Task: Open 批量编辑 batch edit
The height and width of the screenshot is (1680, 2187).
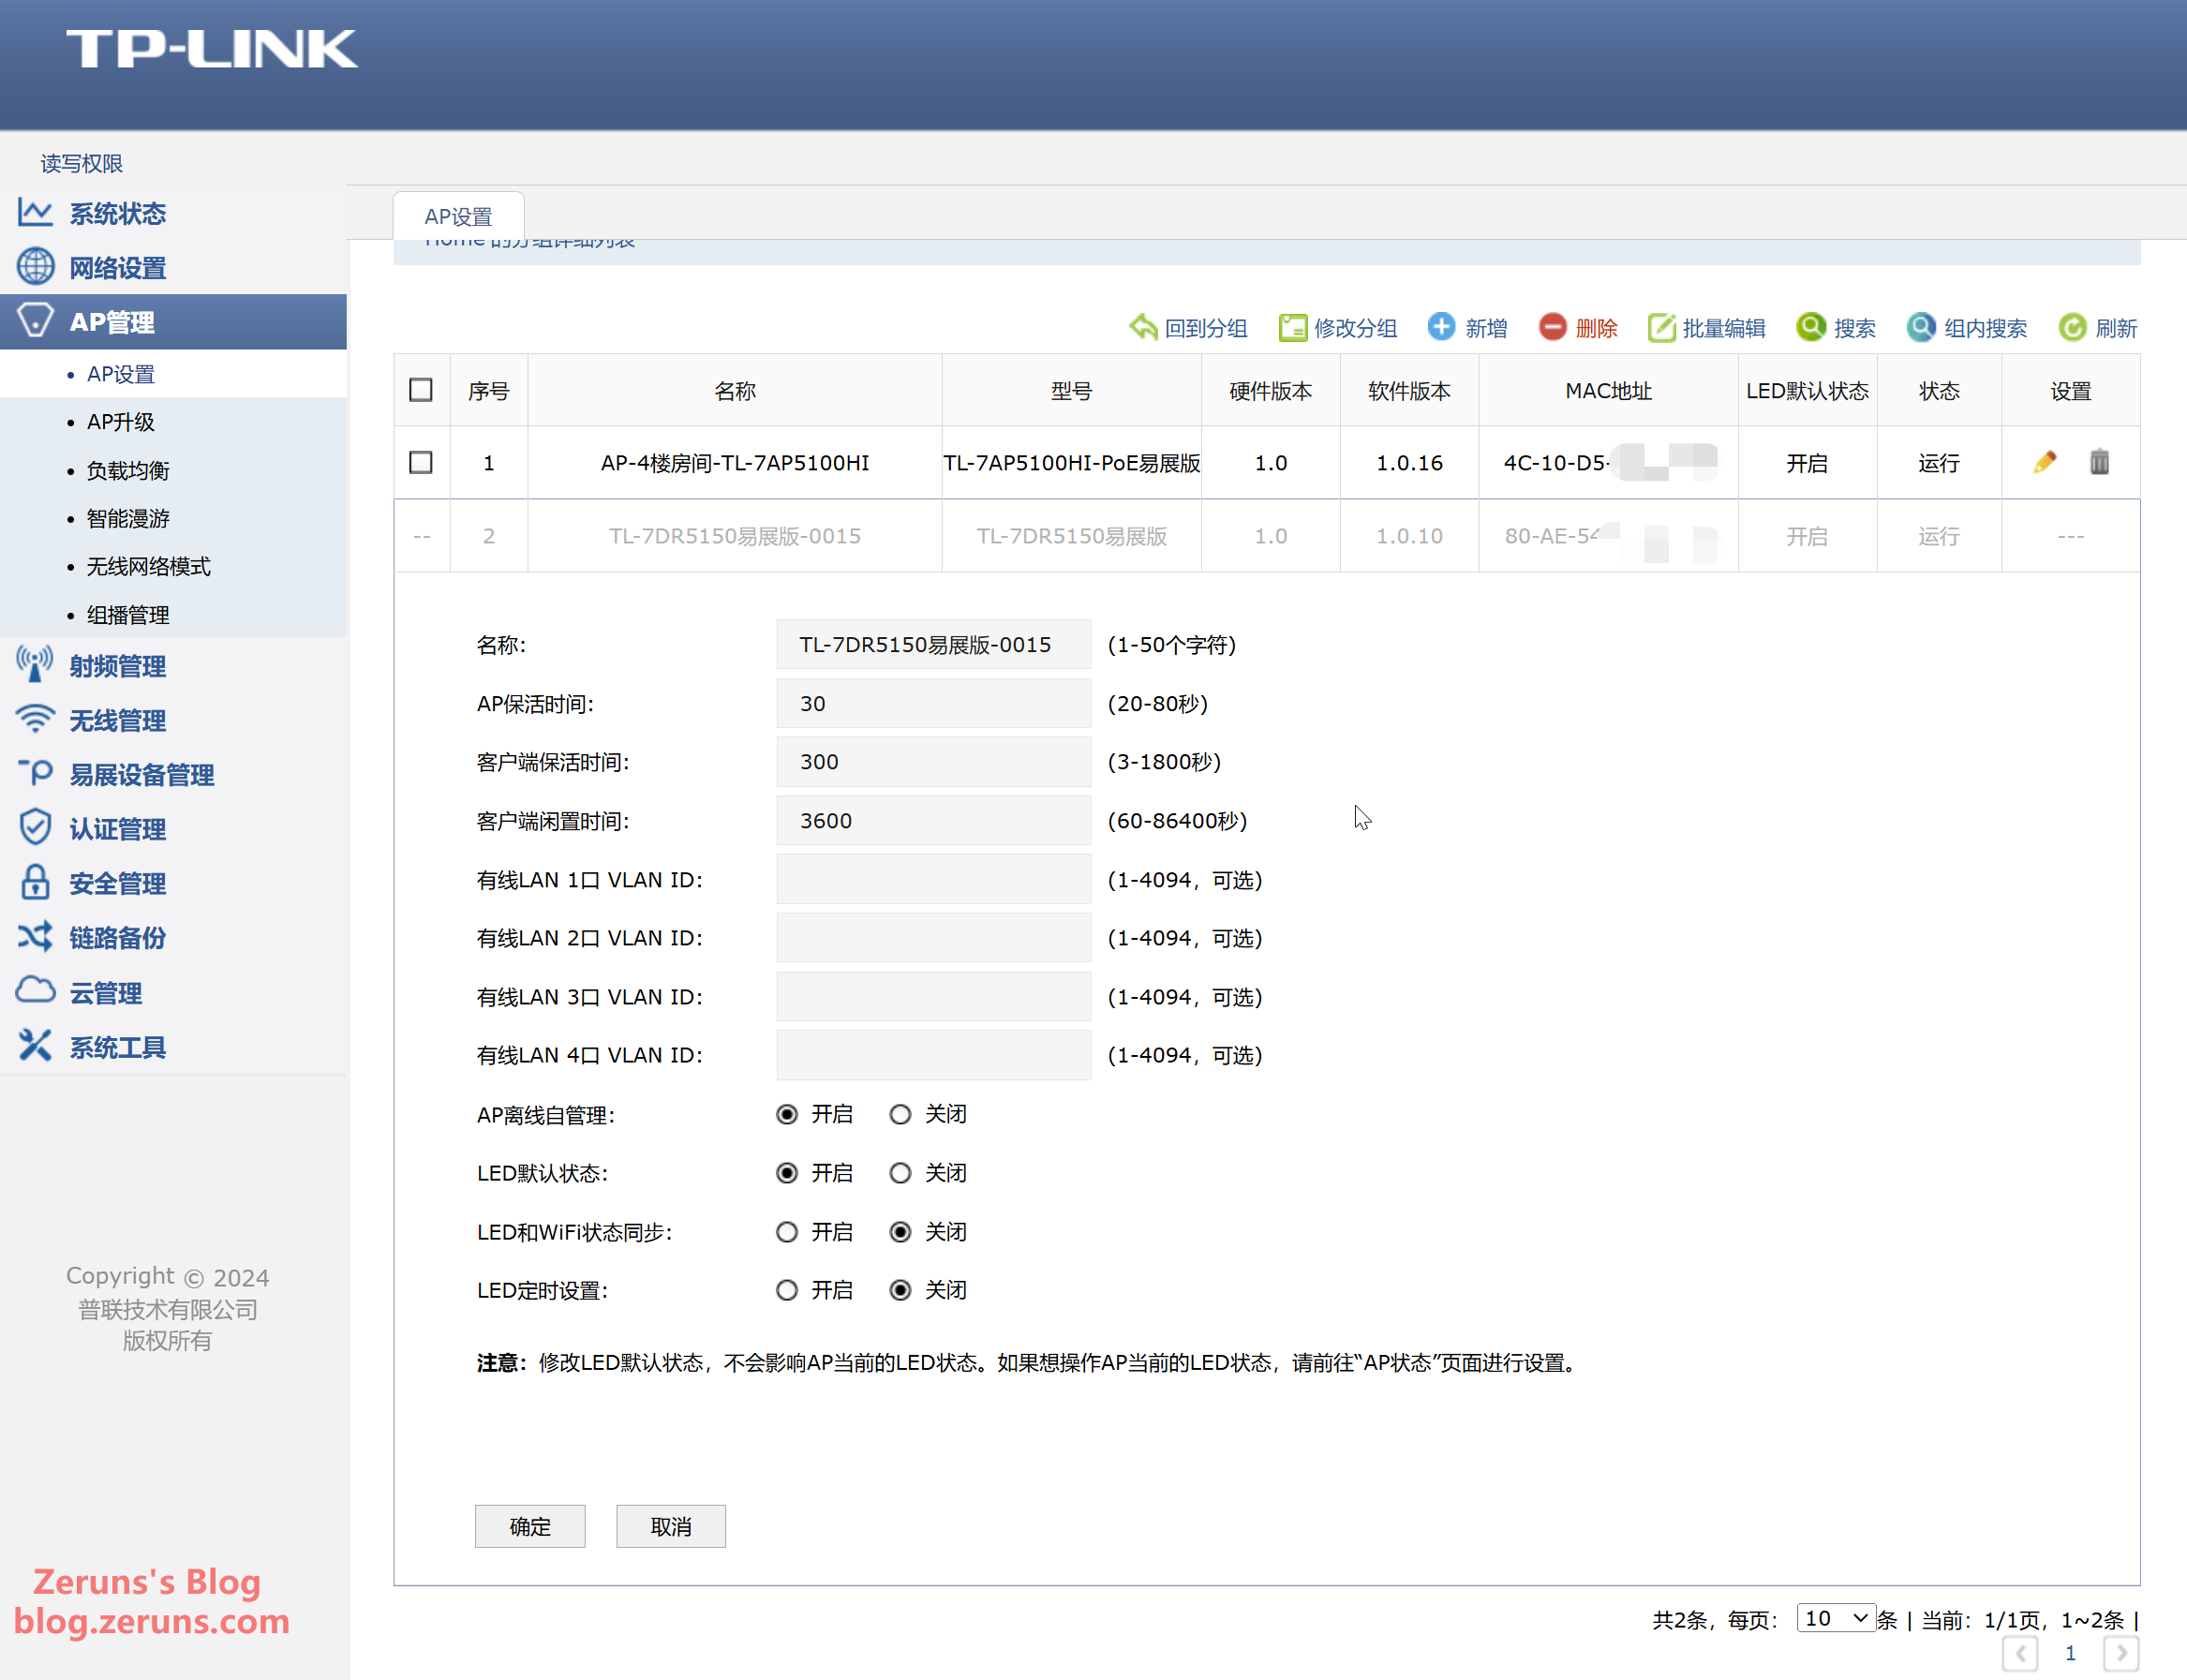Action: pyautogui.click(x=1706, y=328)
